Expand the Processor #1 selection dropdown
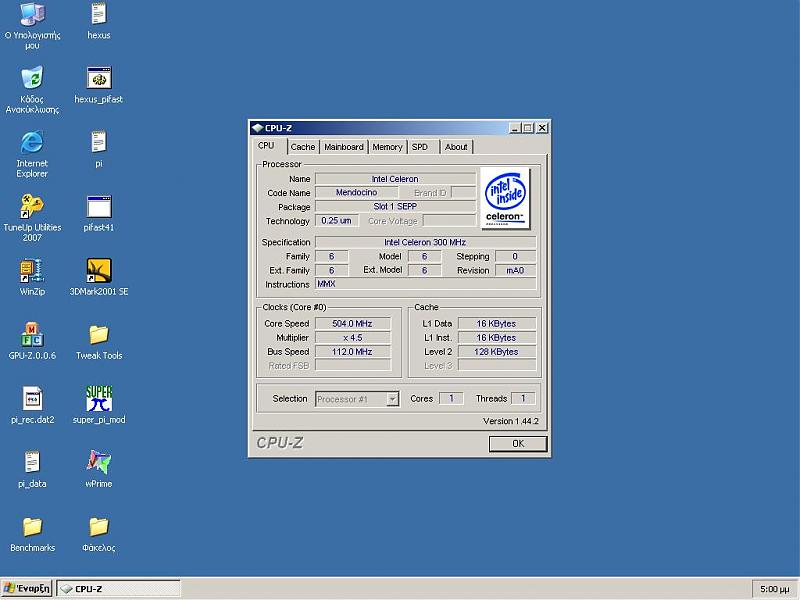Image resolution: width=800 pixels, height=600 pixels. point(392,399)
